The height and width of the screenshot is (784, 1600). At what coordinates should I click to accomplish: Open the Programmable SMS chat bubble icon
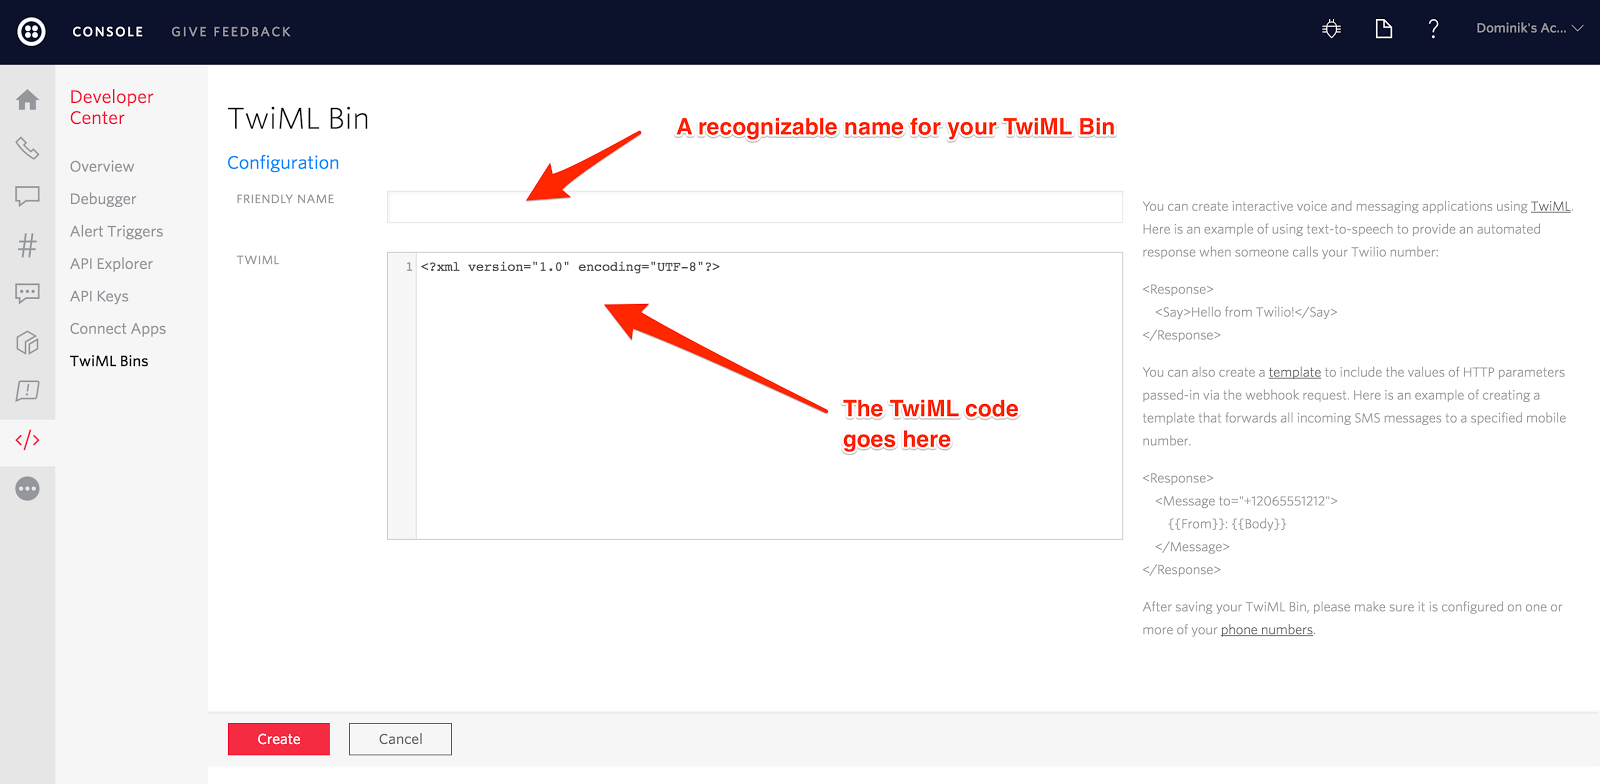28,196
